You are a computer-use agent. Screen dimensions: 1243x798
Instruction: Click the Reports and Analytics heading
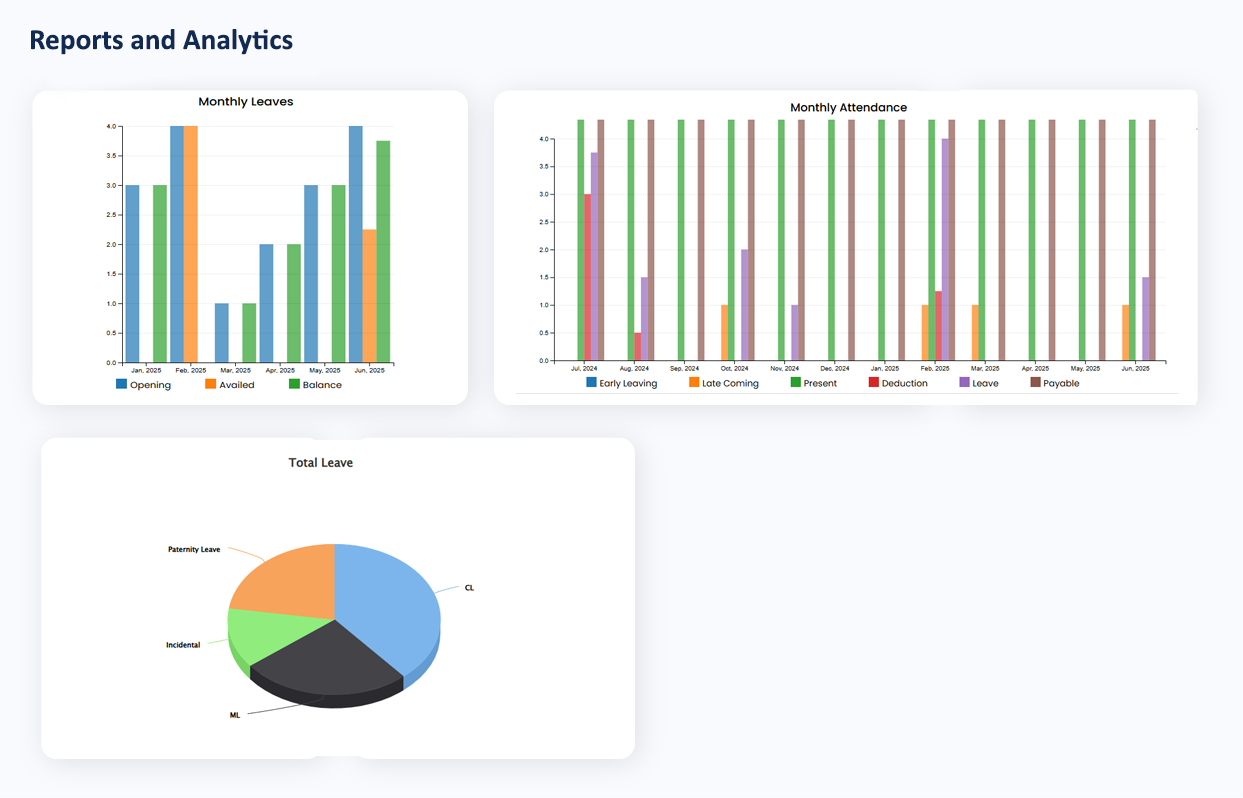pos(161,40)
